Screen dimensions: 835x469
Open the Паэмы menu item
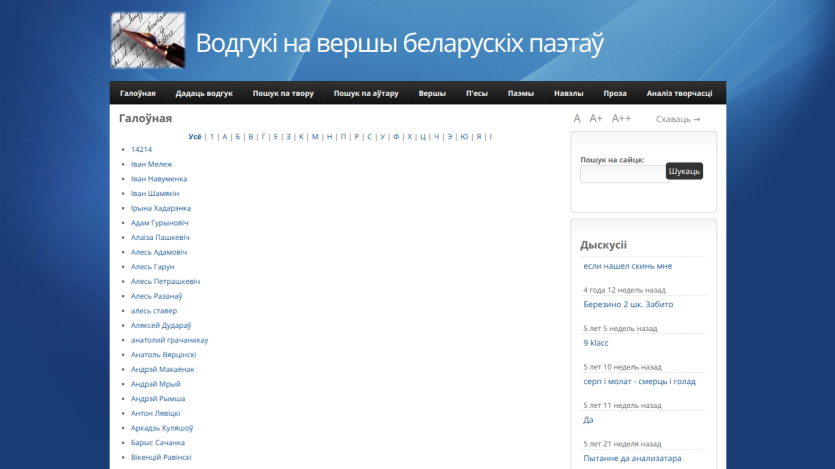tap(520, 93)
